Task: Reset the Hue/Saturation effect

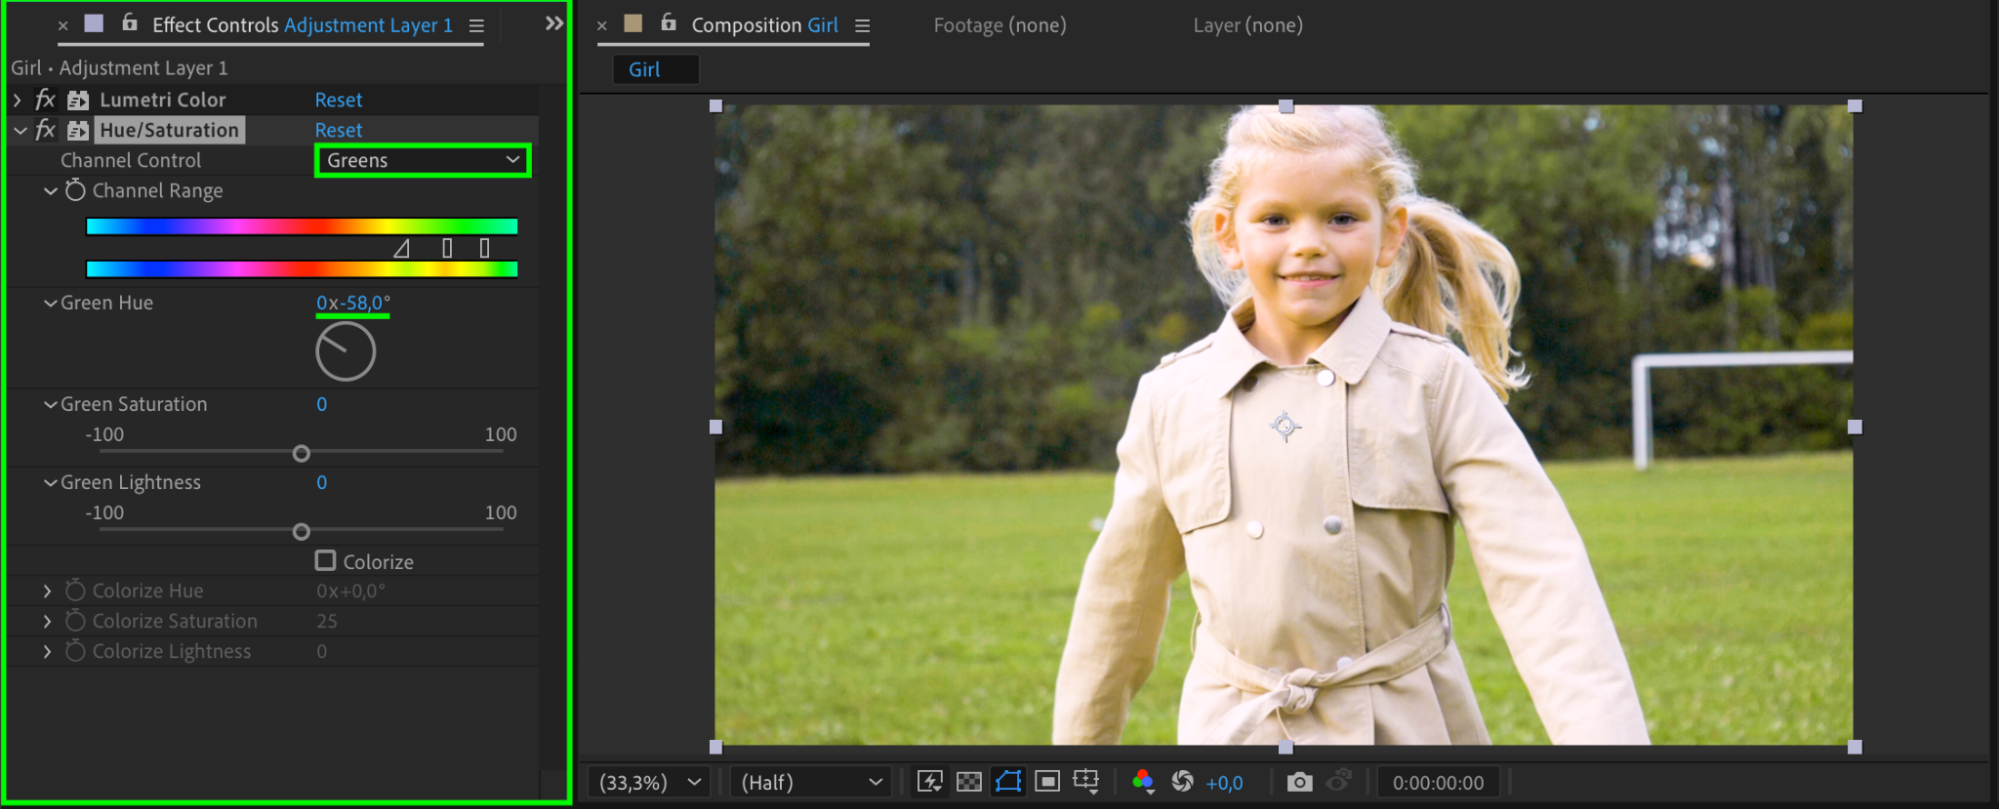Action: tap(338, 130)
